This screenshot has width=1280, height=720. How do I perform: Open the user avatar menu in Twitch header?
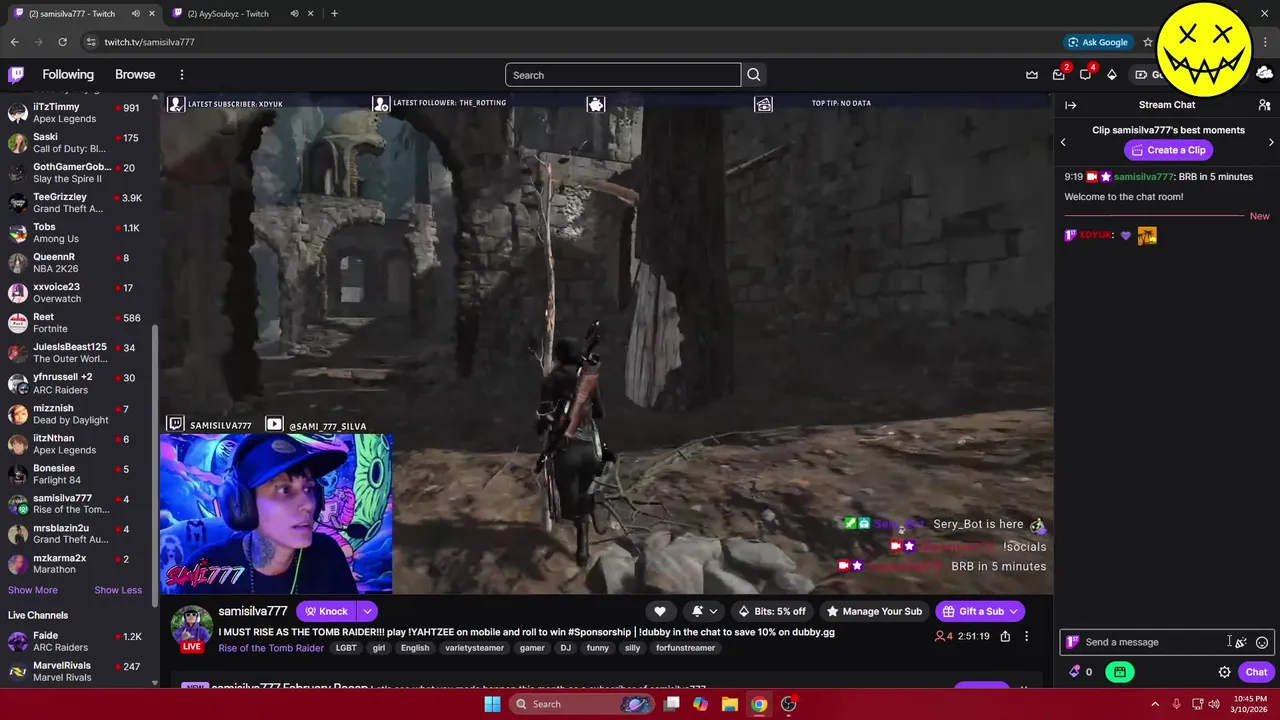1264,73
